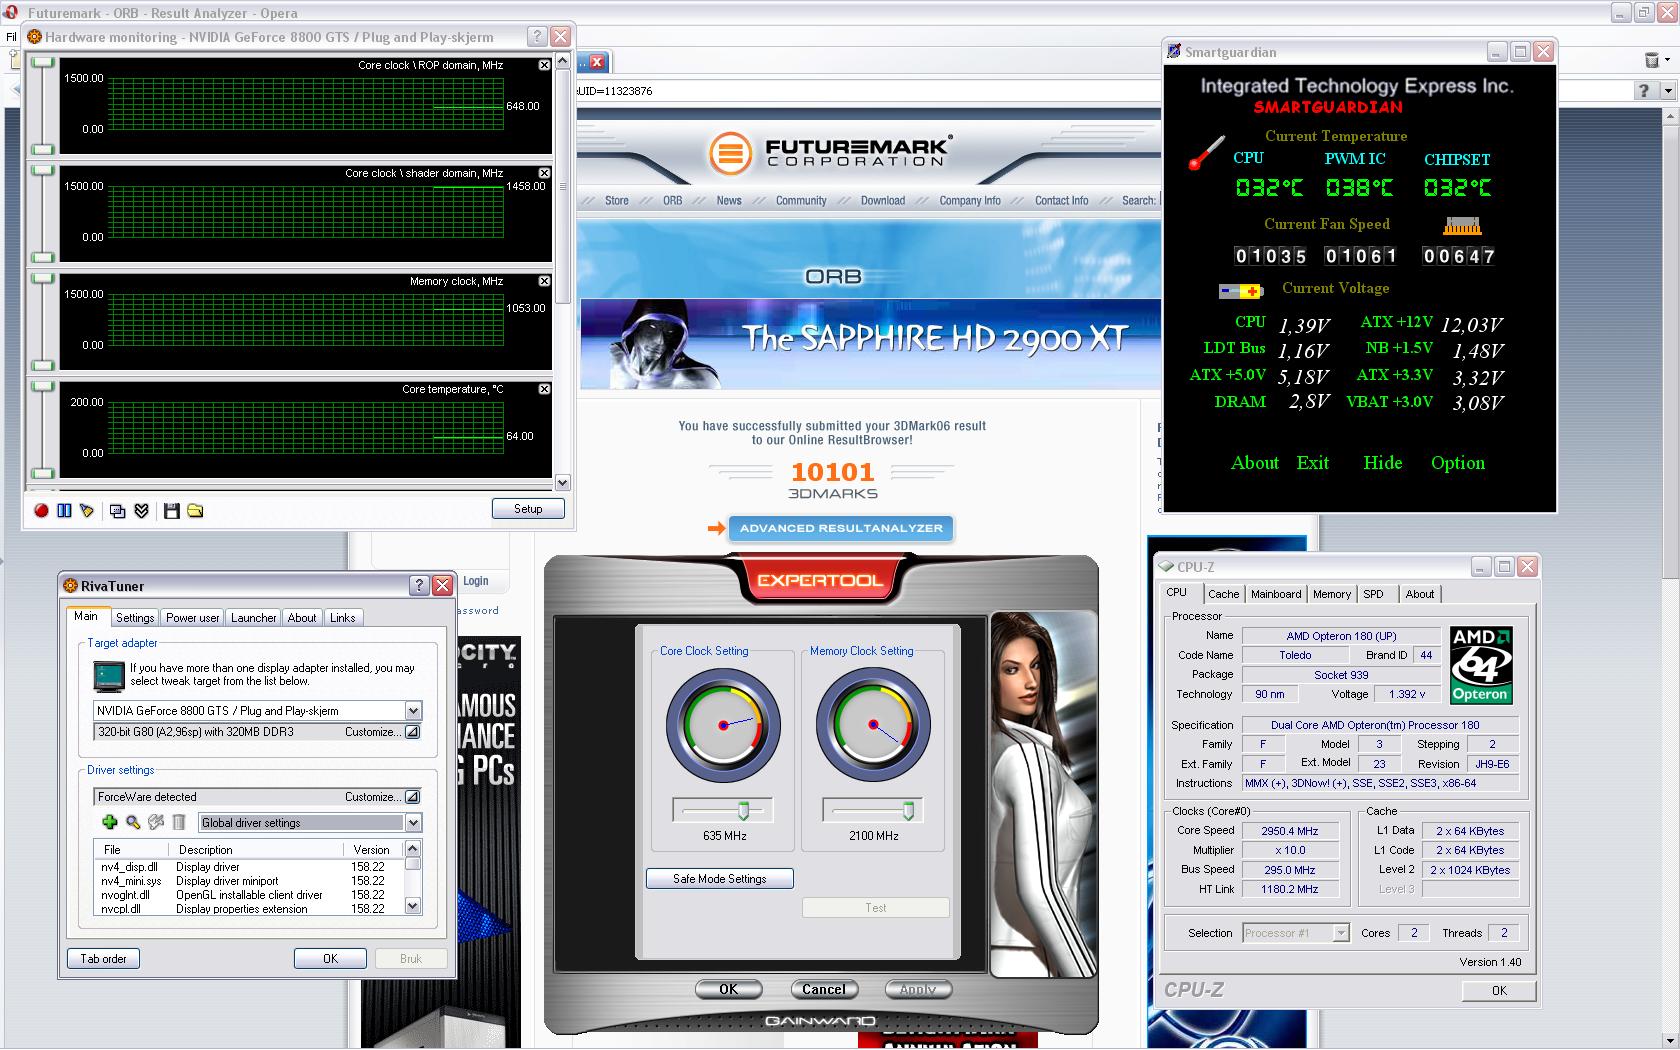Open Futuremark Community nav link

[801, 201]
